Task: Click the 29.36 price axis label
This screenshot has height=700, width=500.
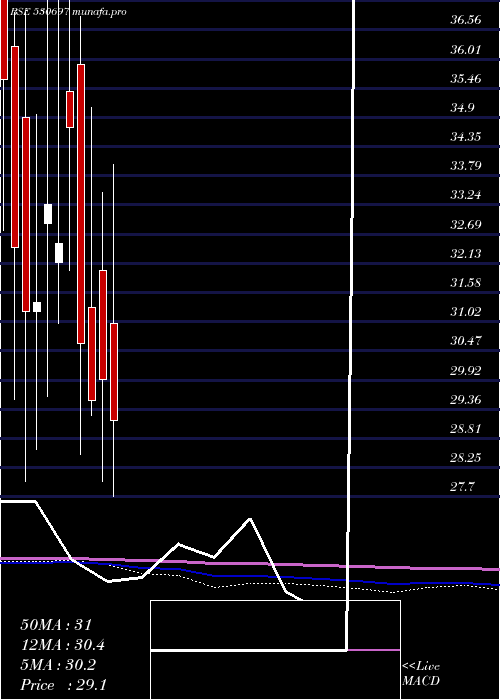Action: coord(465,400)
